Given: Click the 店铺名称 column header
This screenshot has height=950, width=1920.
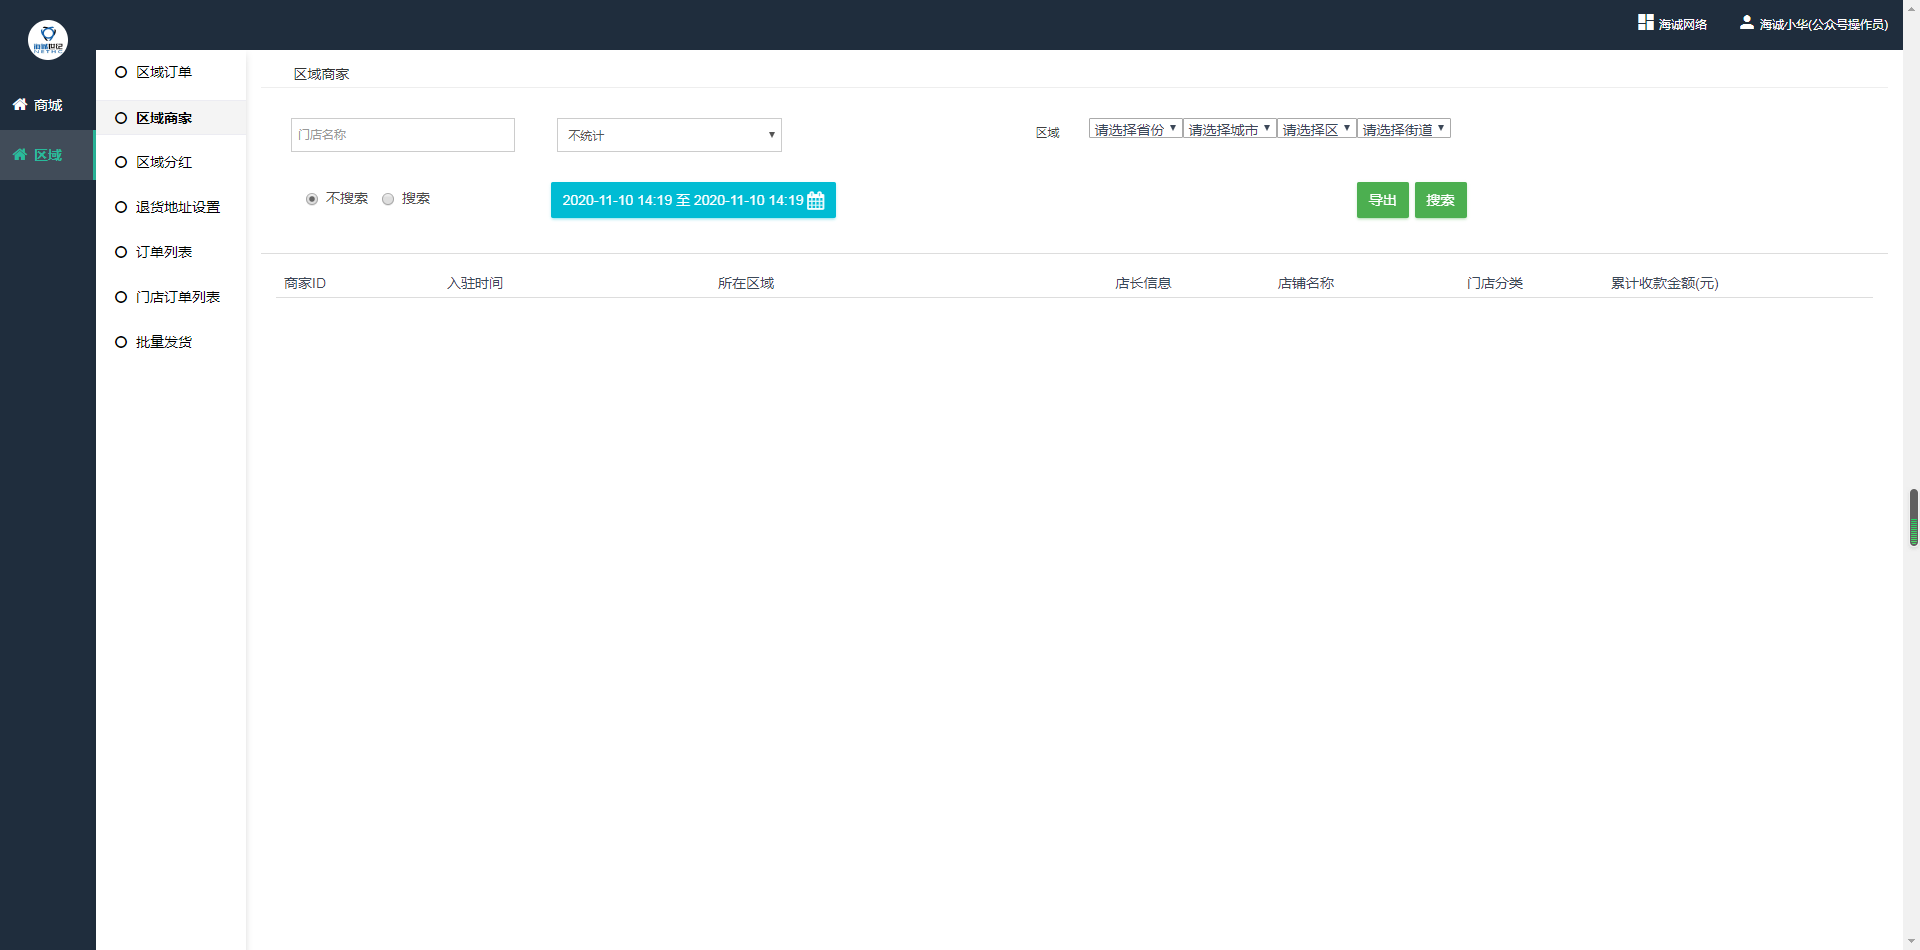Looking at the screenshot, I should (x=1306, y=283).
